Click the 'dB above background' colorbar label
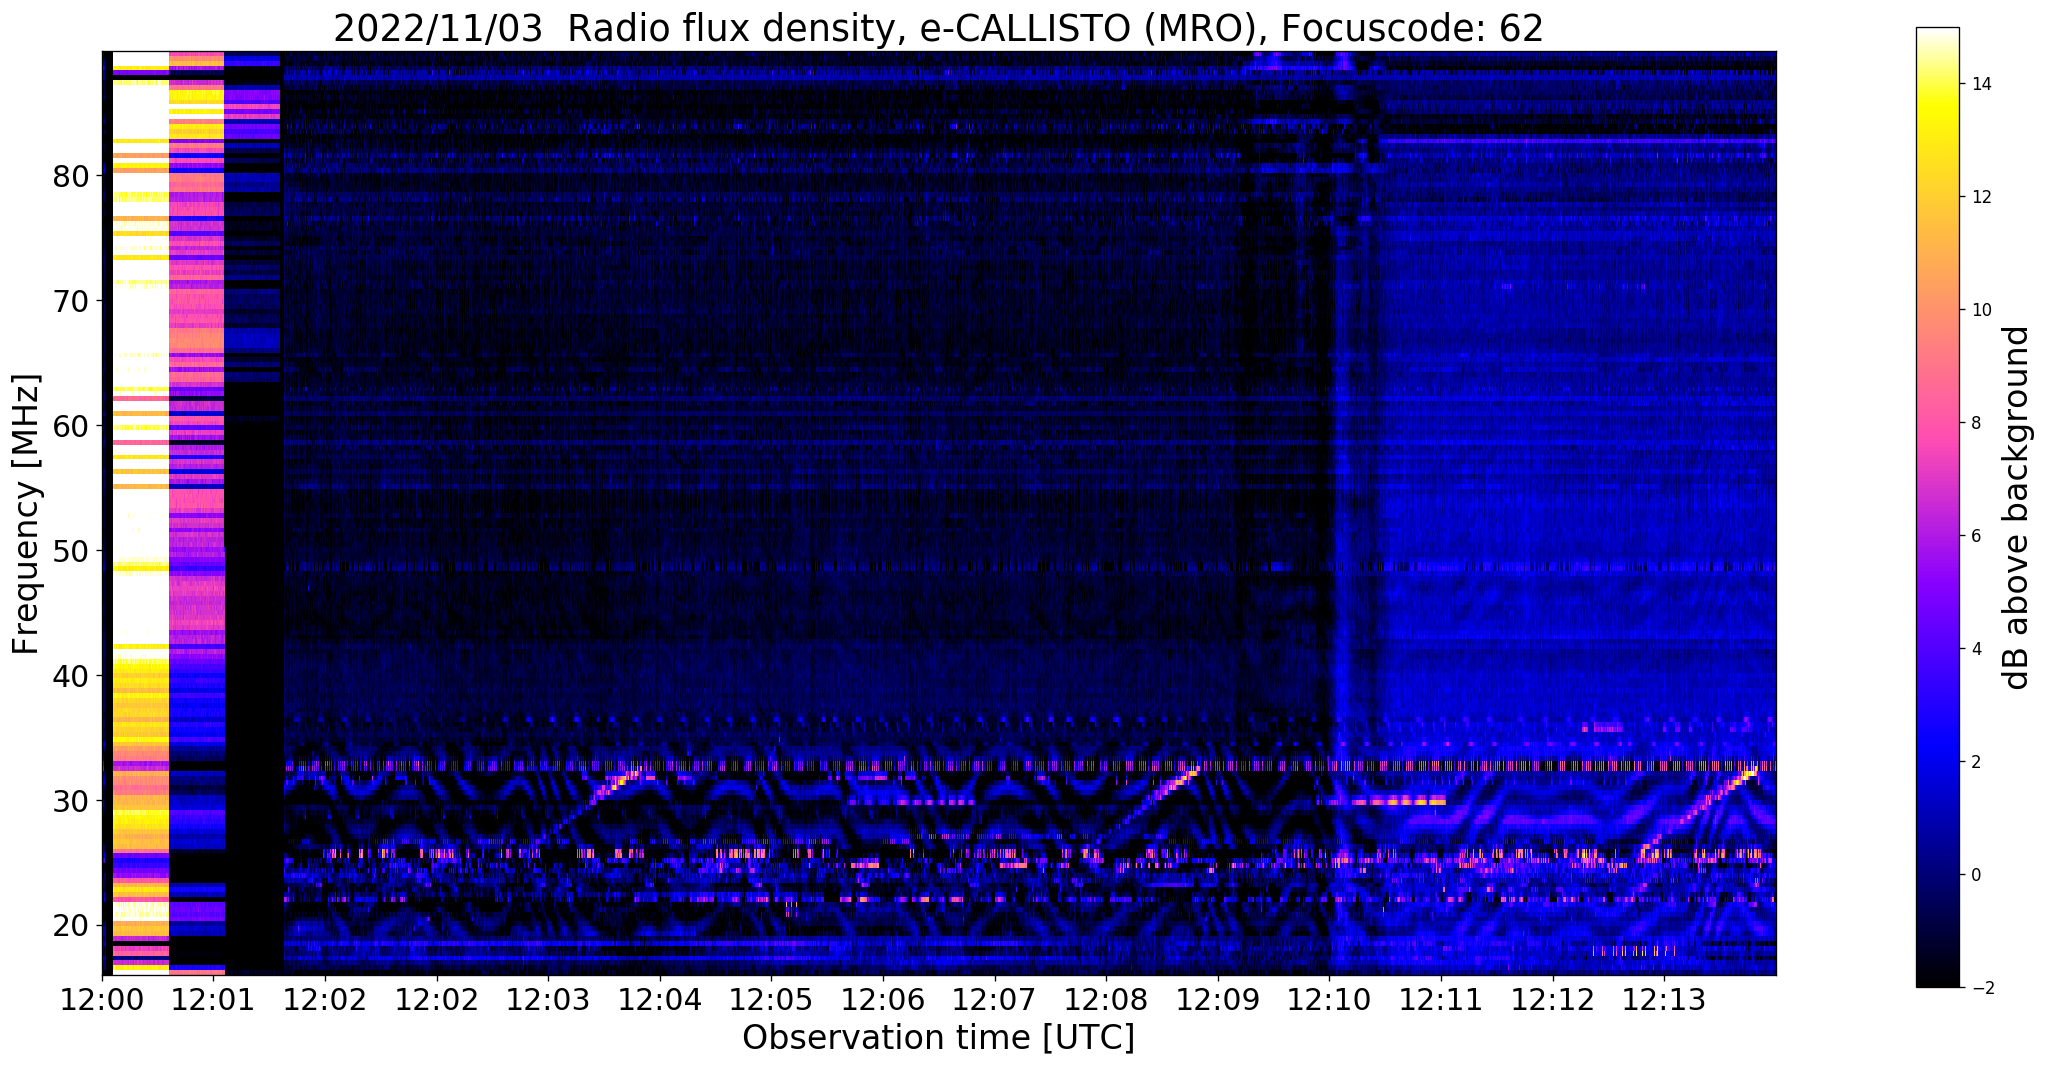 click(2017, 508)
